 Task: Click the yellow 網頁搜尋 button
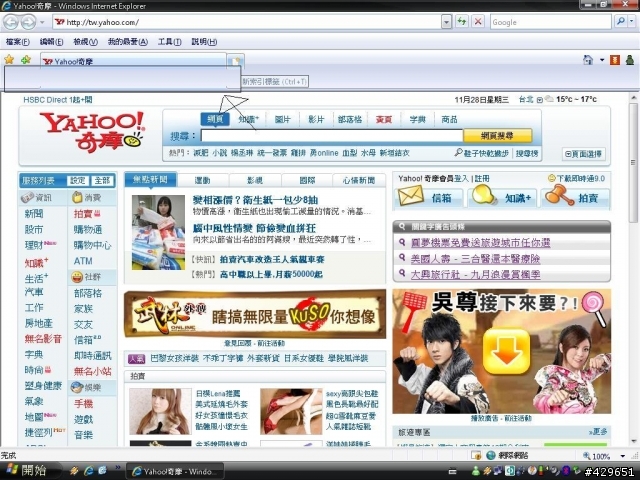click(498, 136)
